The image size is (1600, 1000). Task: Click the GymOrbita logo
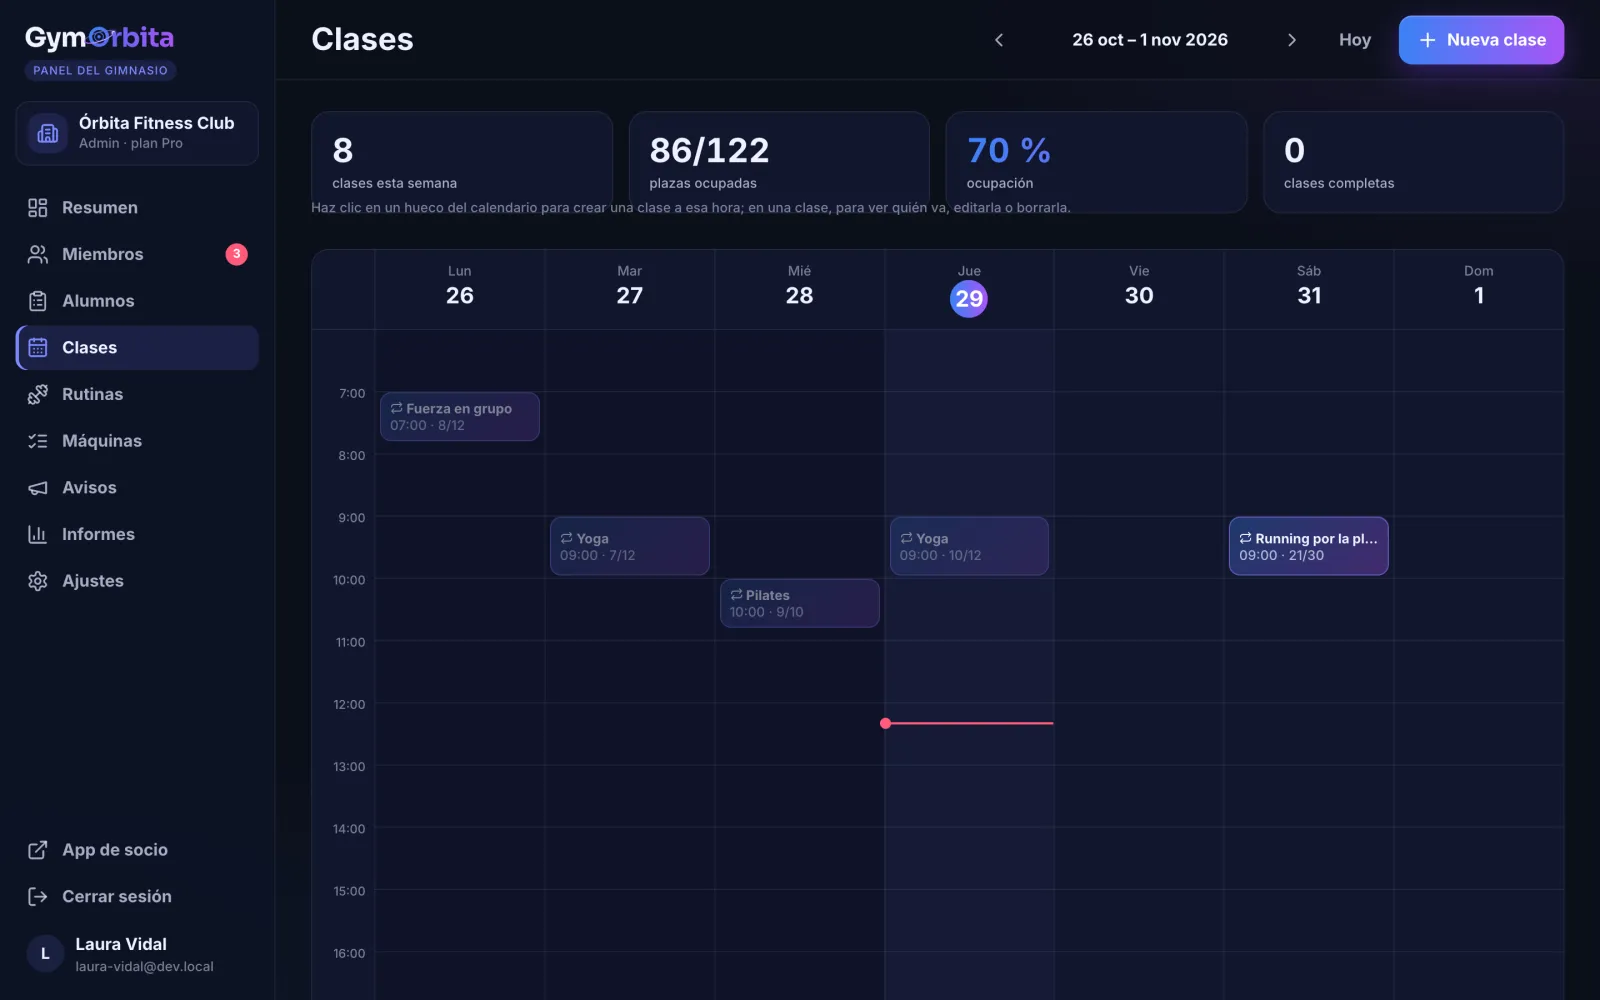pyautogui.click(x=99, y=38)
